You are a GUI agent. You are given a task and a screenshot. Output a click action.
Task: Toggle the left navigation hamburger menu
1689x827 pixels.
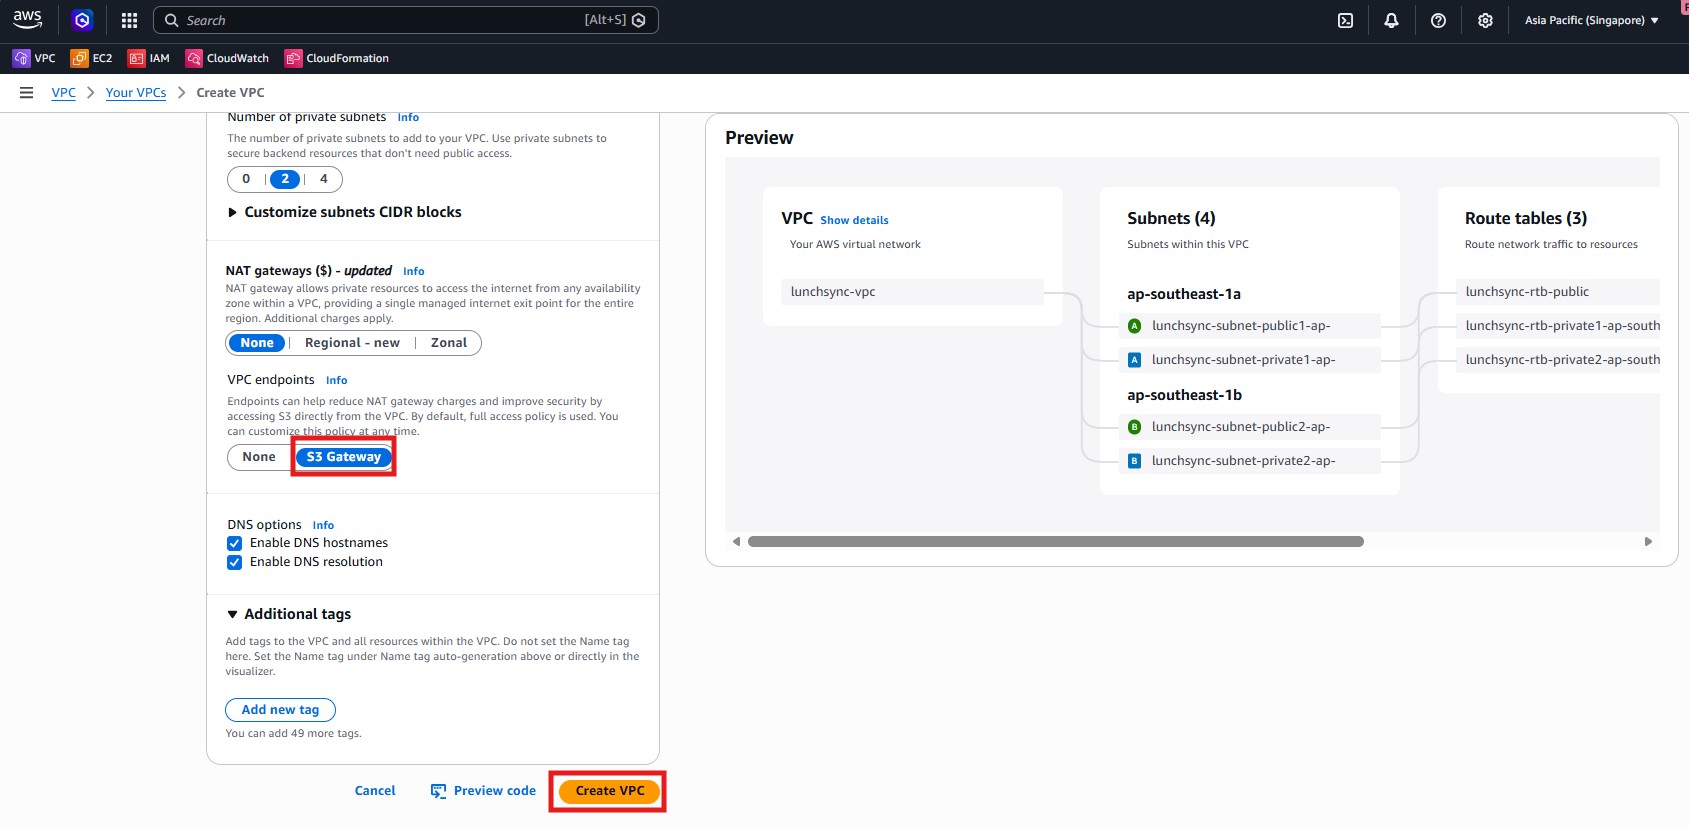click(27, 92)
